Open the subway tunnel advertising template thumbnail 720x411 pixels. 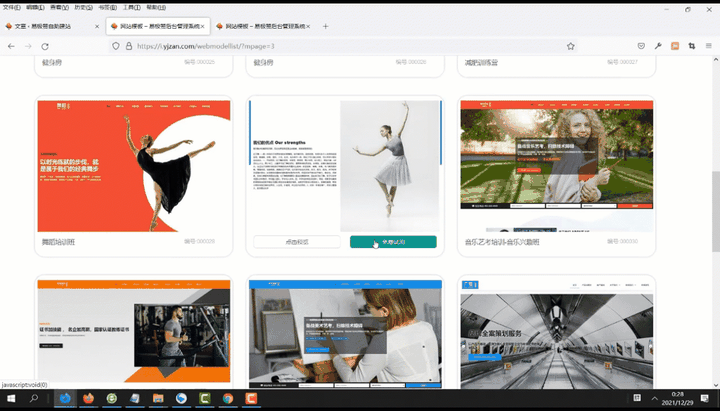tap(557, 334)
